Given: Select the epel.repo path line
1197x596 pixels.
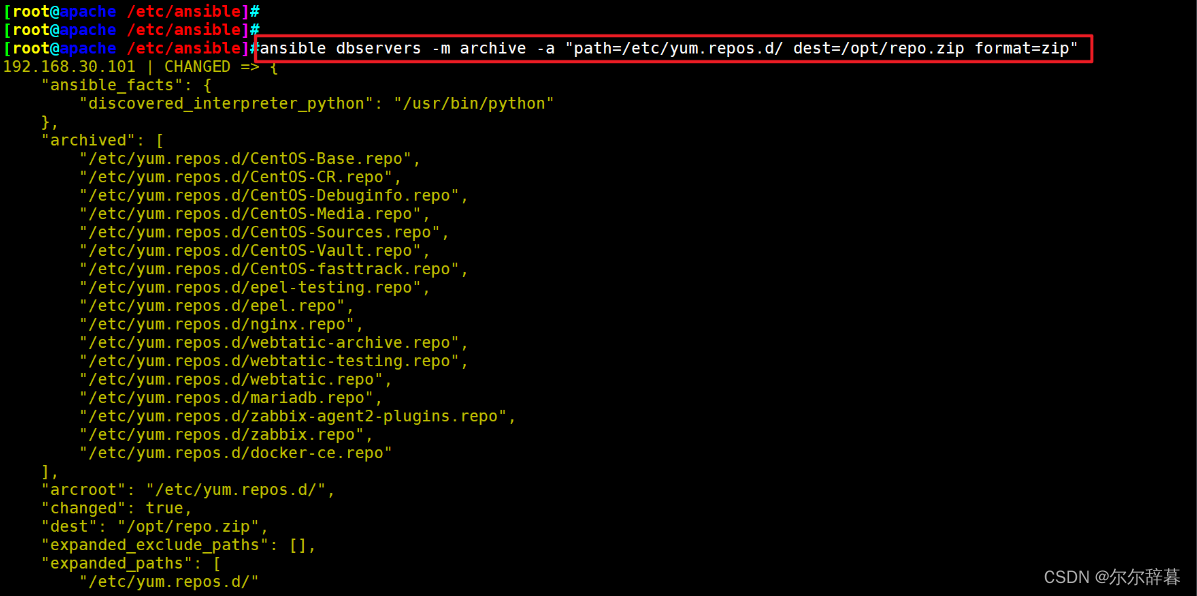Looking at the screenshot, I should pyautogui.click(x=217, y=306).
